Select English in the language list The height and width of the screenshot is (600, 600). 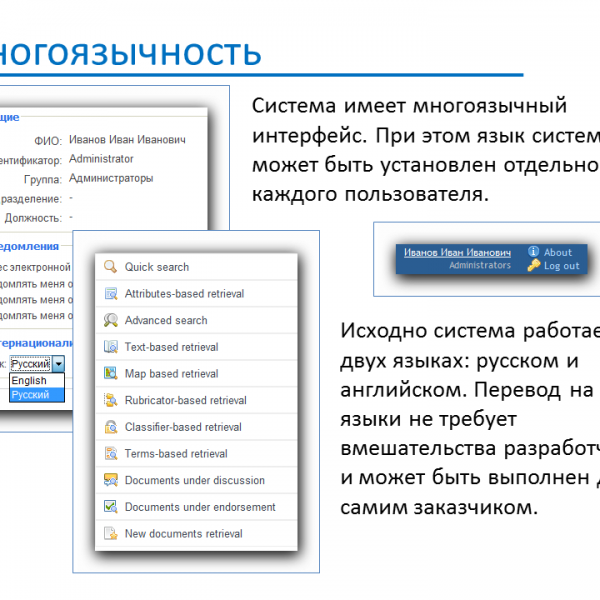[30, 381]
